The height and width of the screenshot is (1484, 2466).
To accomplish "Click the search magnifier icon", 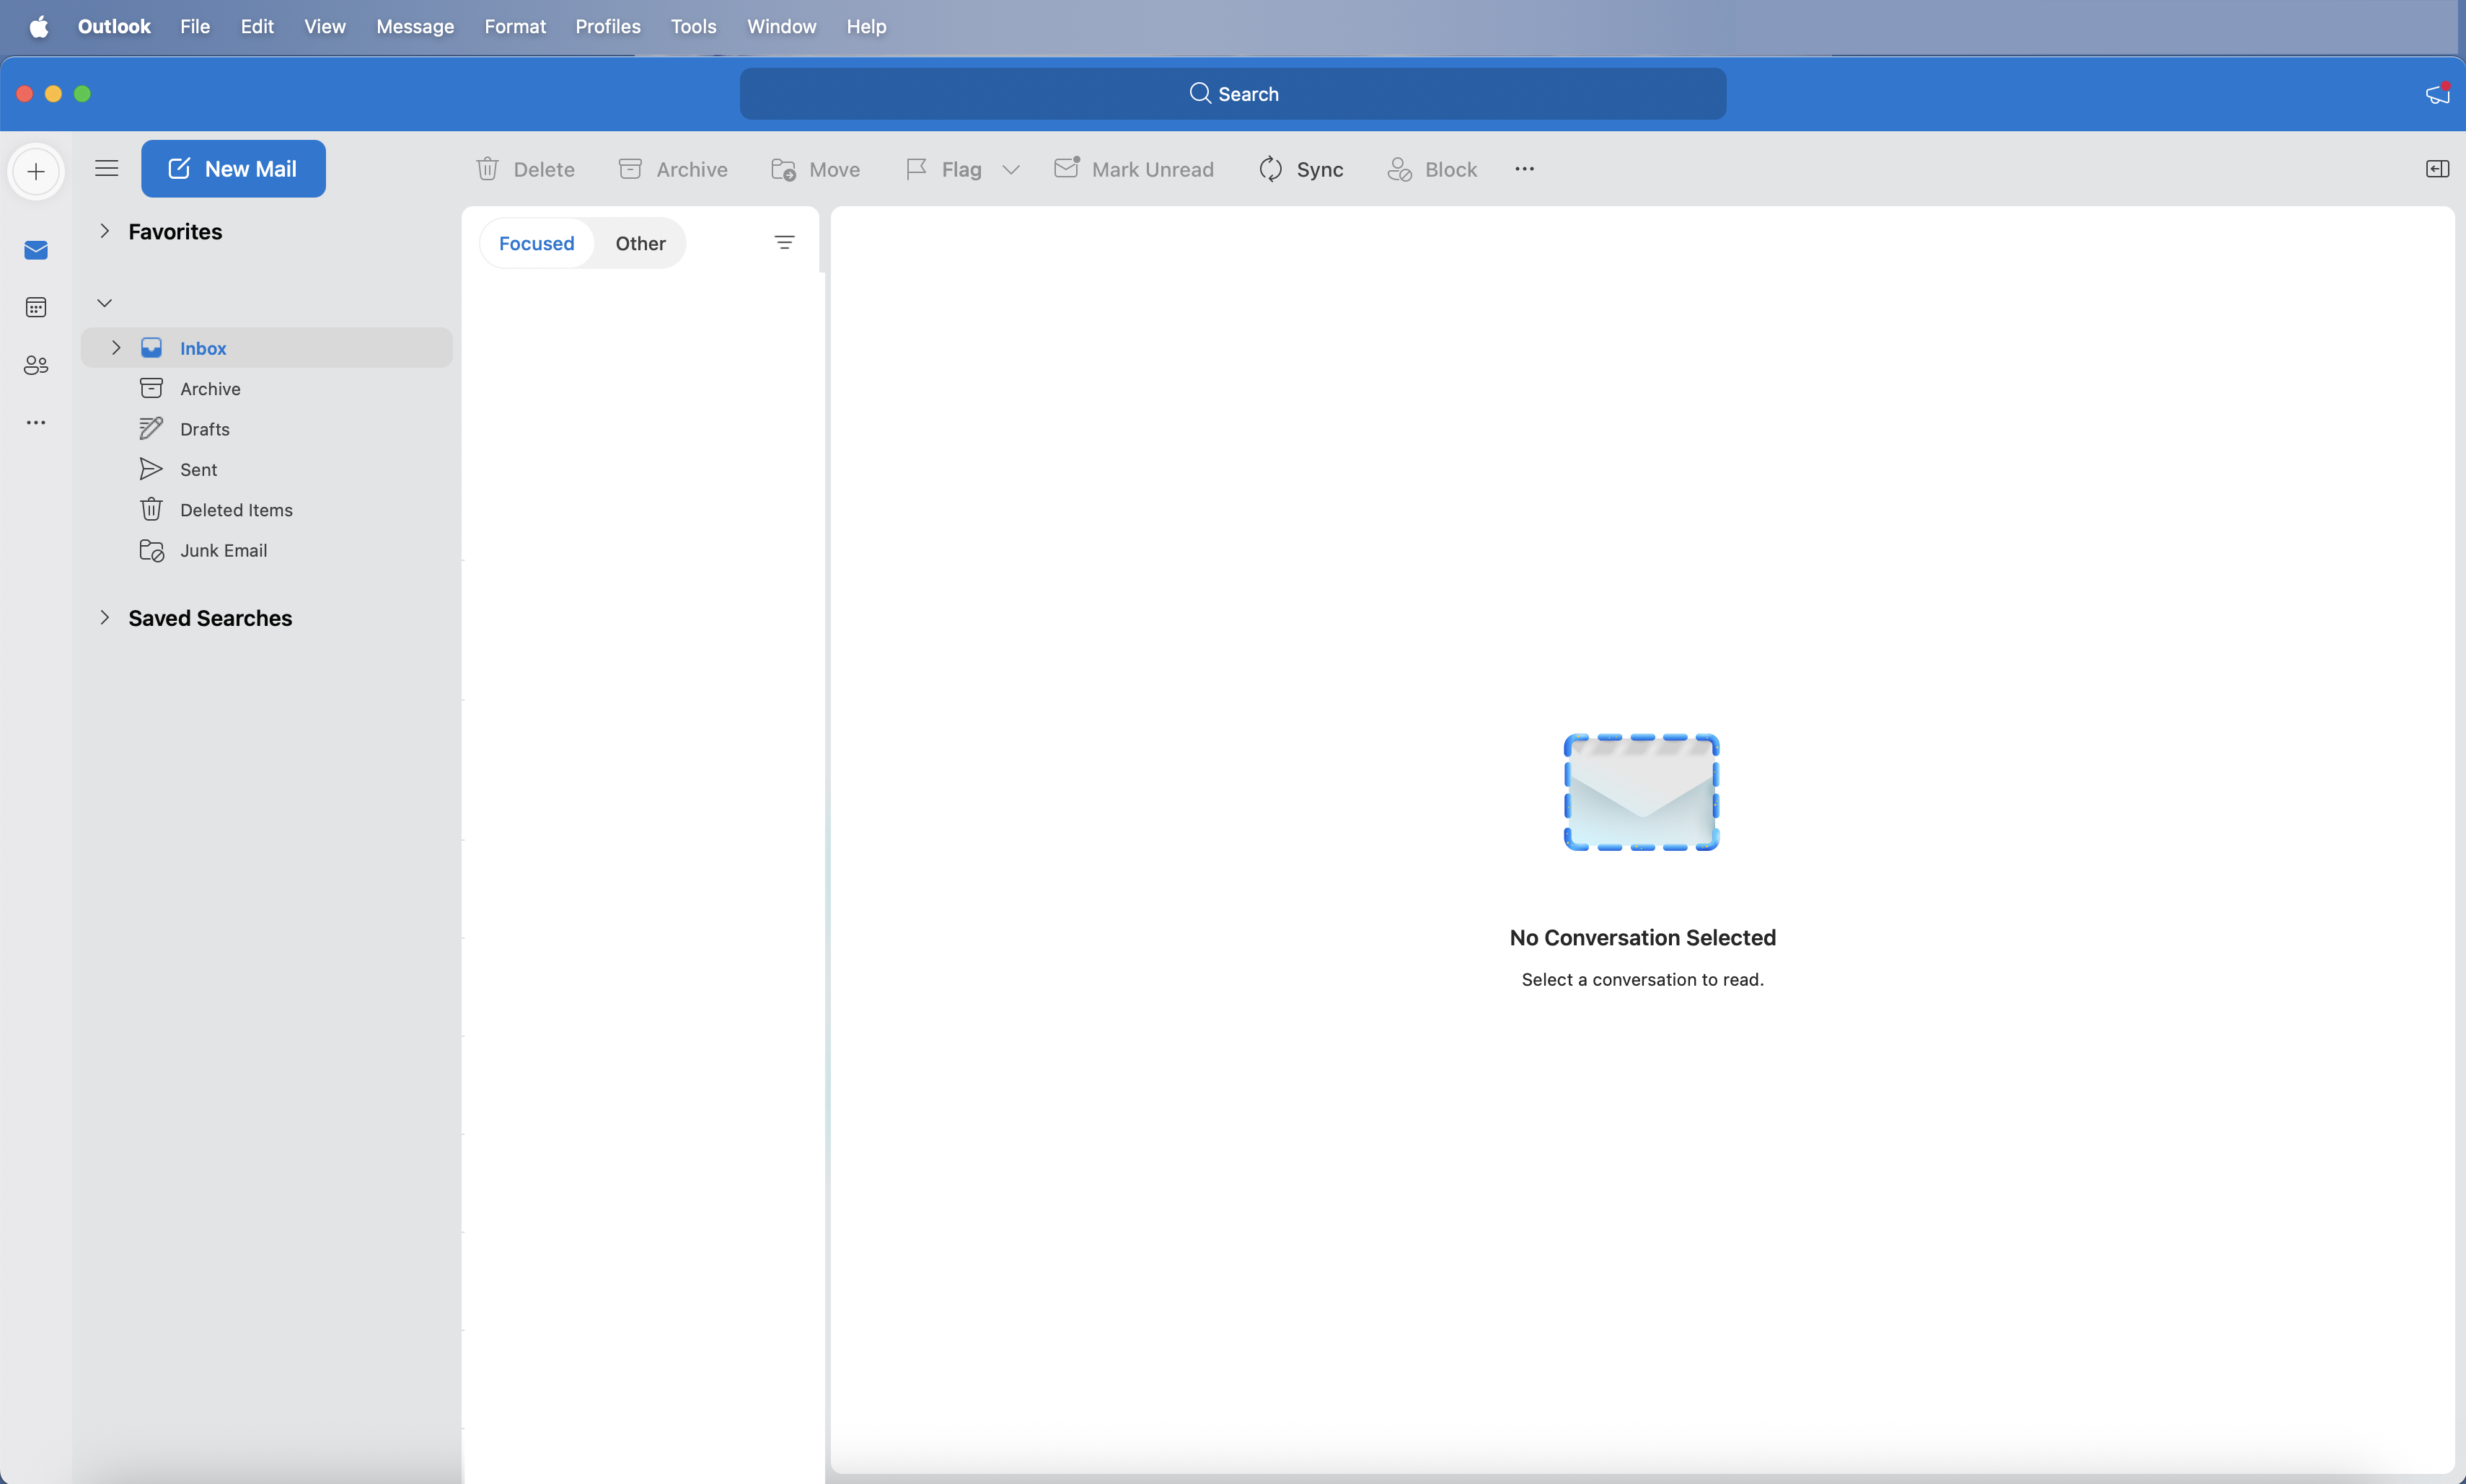I will [1199, 93].
